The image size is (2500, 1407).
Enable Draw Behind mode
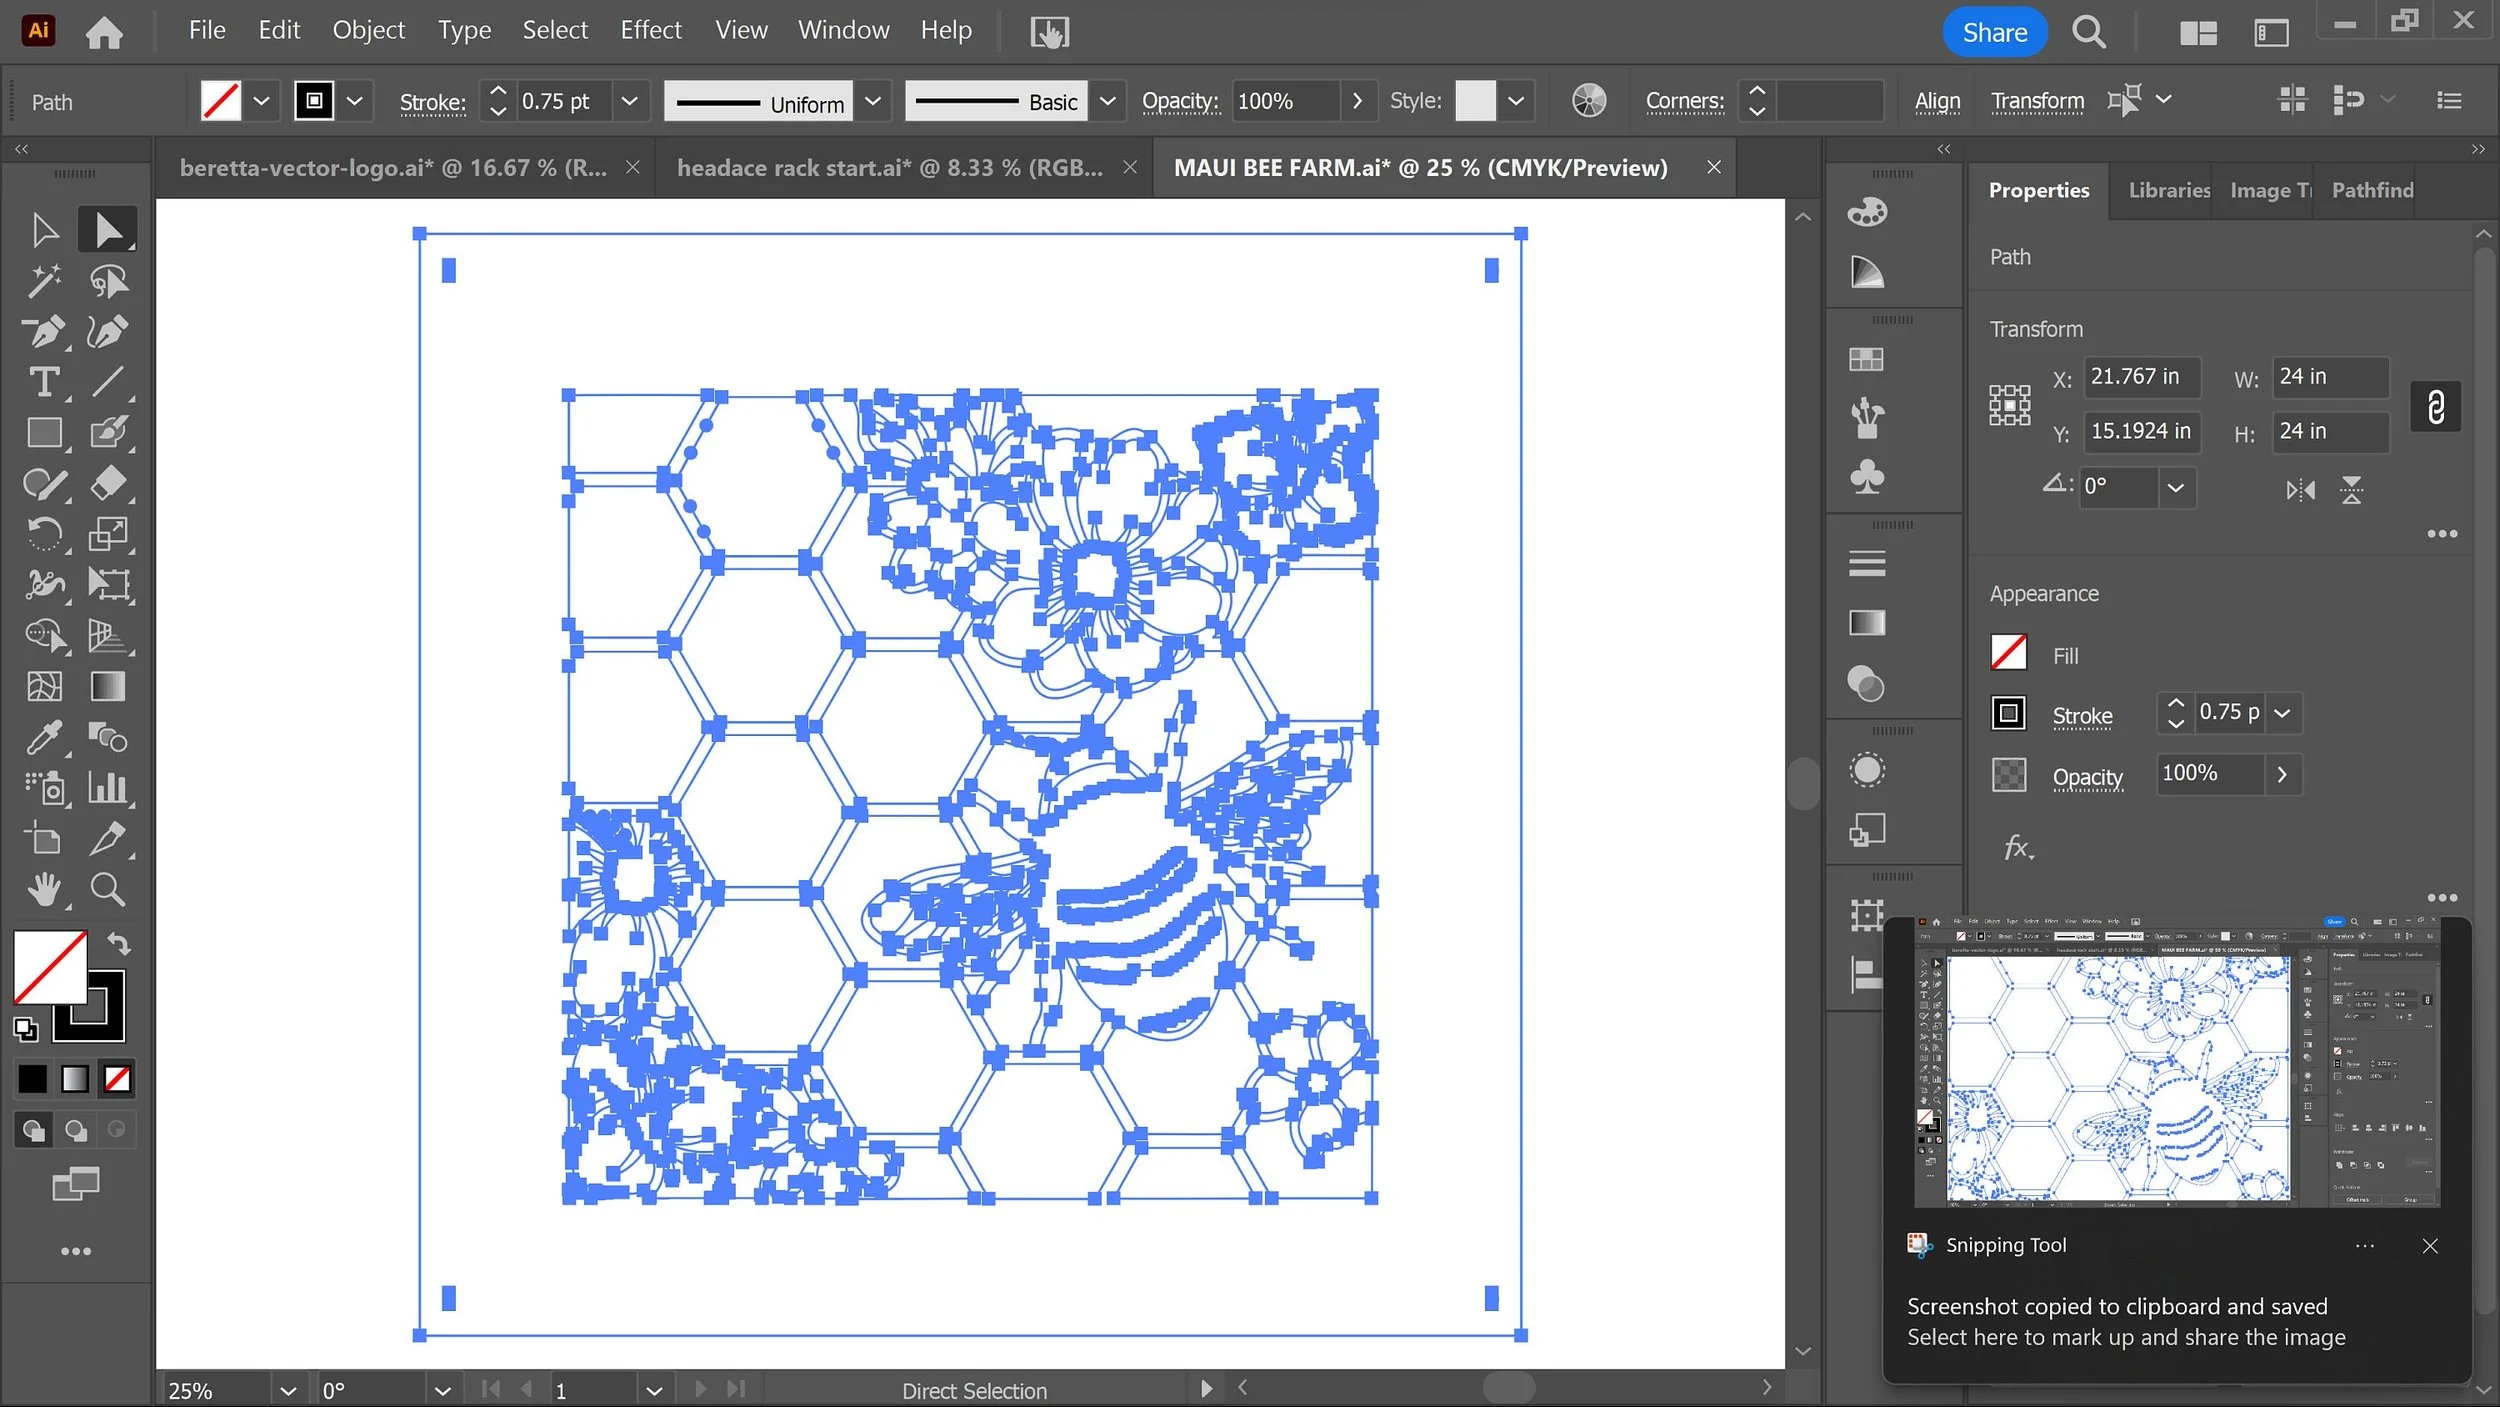(76, 1130)
